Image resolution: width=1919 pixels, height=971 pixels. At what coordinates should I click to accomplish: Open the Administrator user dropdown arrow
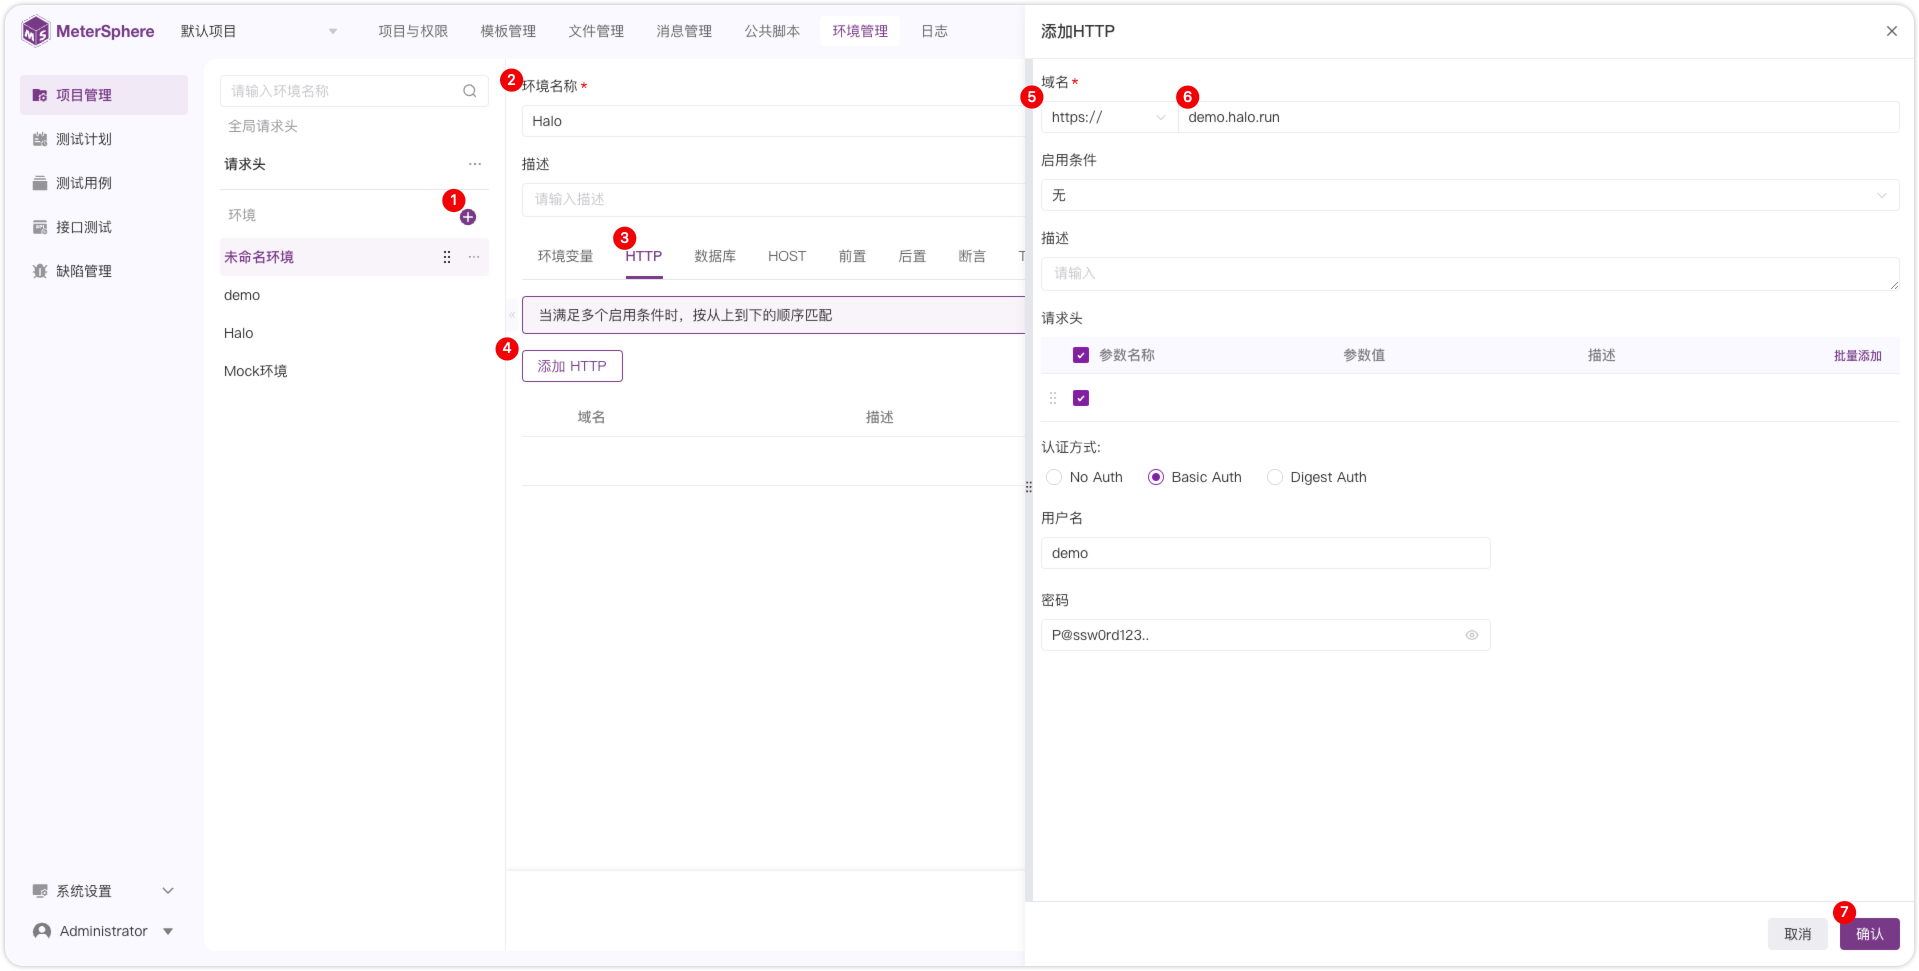point(168,931)
